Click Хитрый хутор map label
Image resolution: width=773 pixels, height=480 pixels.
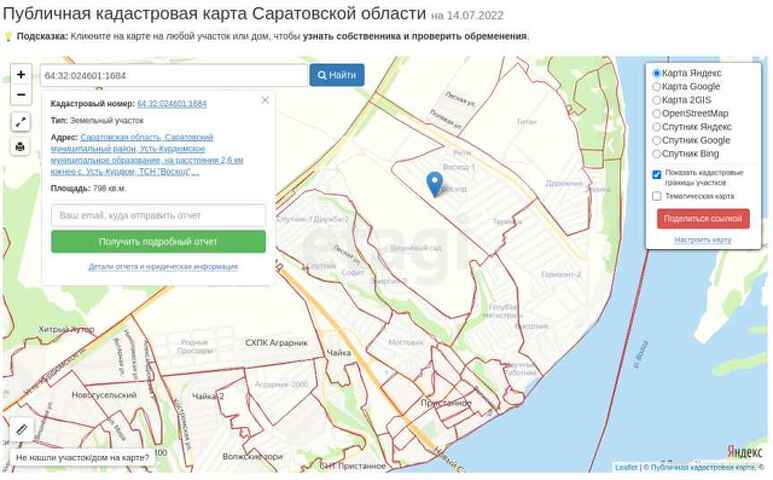pyautogui.click(x=67, y=329)
